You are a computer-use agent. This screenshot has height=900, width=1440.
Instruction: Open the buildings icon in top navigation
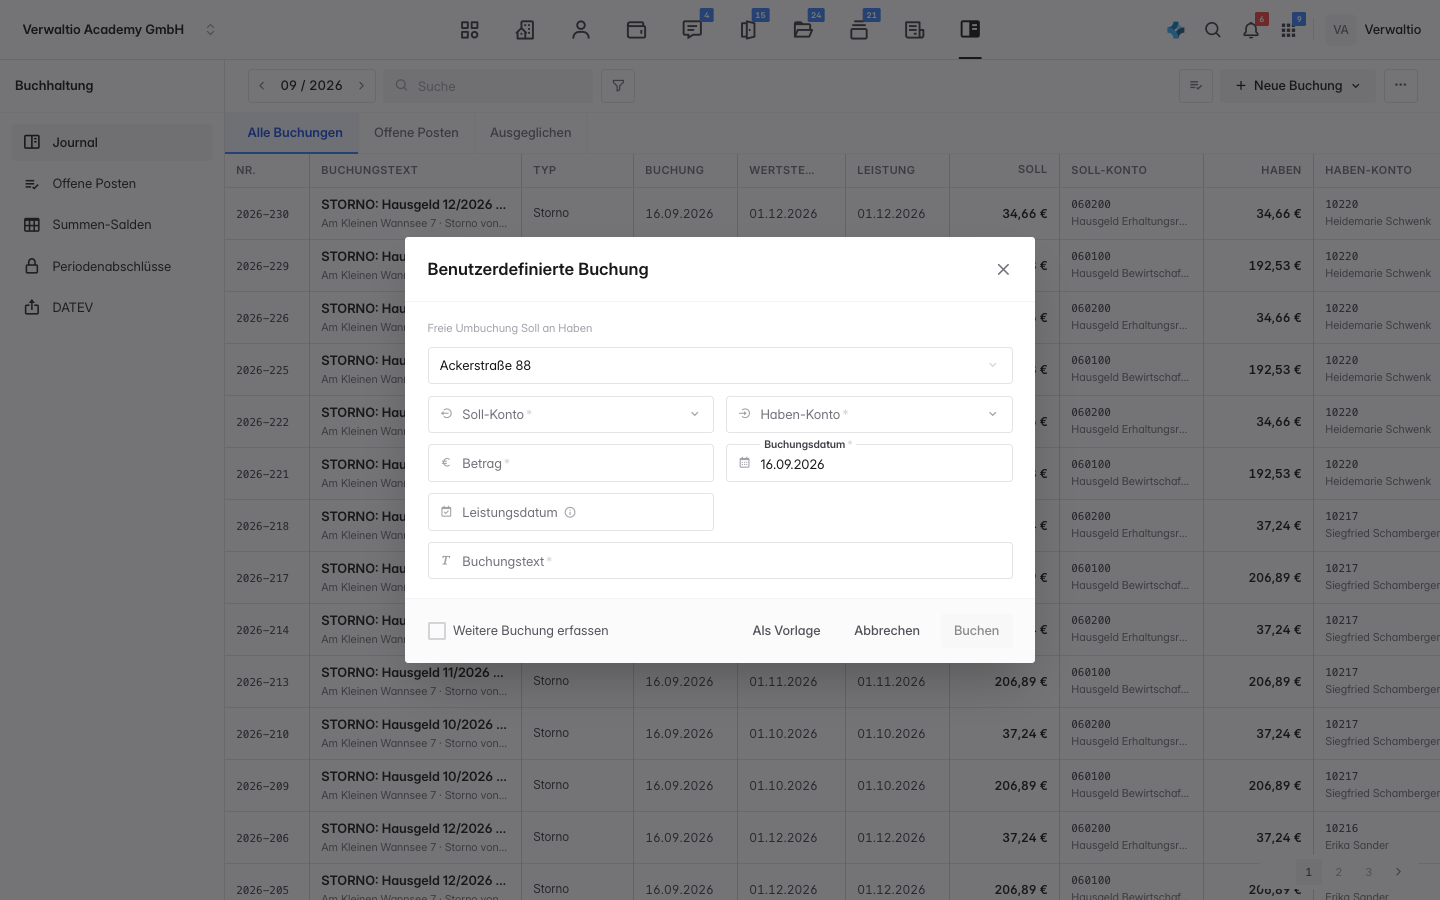(525, 30)
